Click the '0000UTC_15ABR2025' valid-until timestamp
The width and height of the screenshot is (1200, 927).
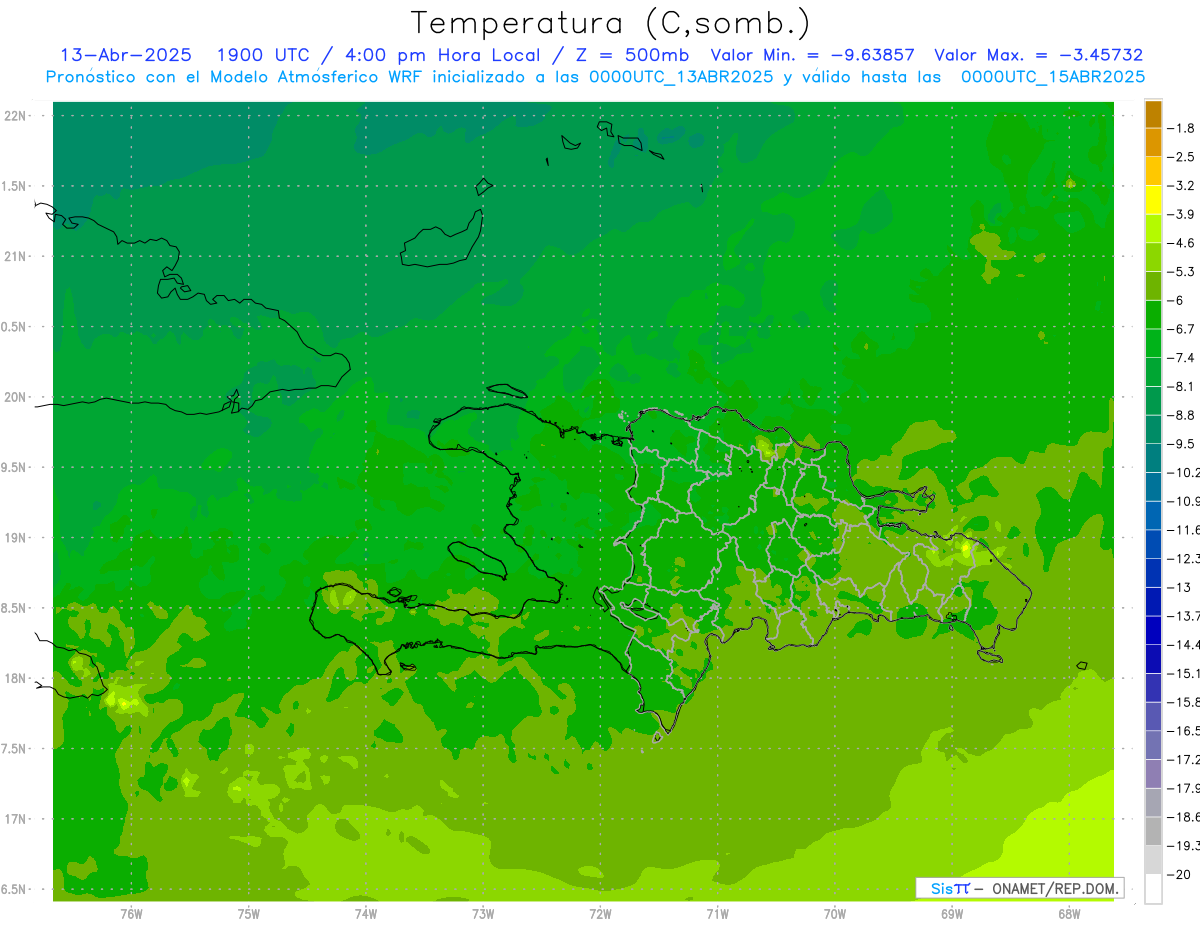[x=1052, y=77]
